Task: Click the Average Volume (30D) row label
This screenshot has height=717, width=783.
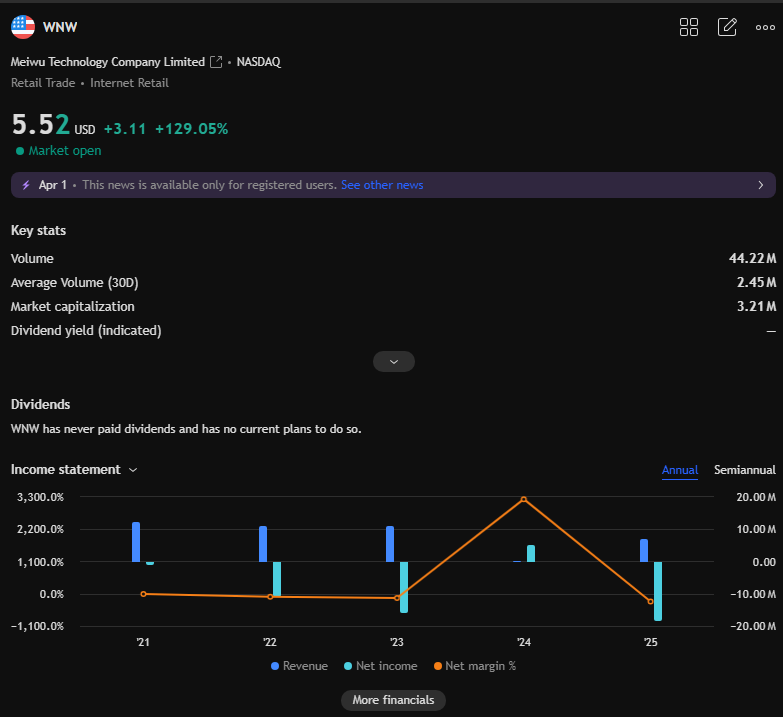Action: (x=74, y=283)
